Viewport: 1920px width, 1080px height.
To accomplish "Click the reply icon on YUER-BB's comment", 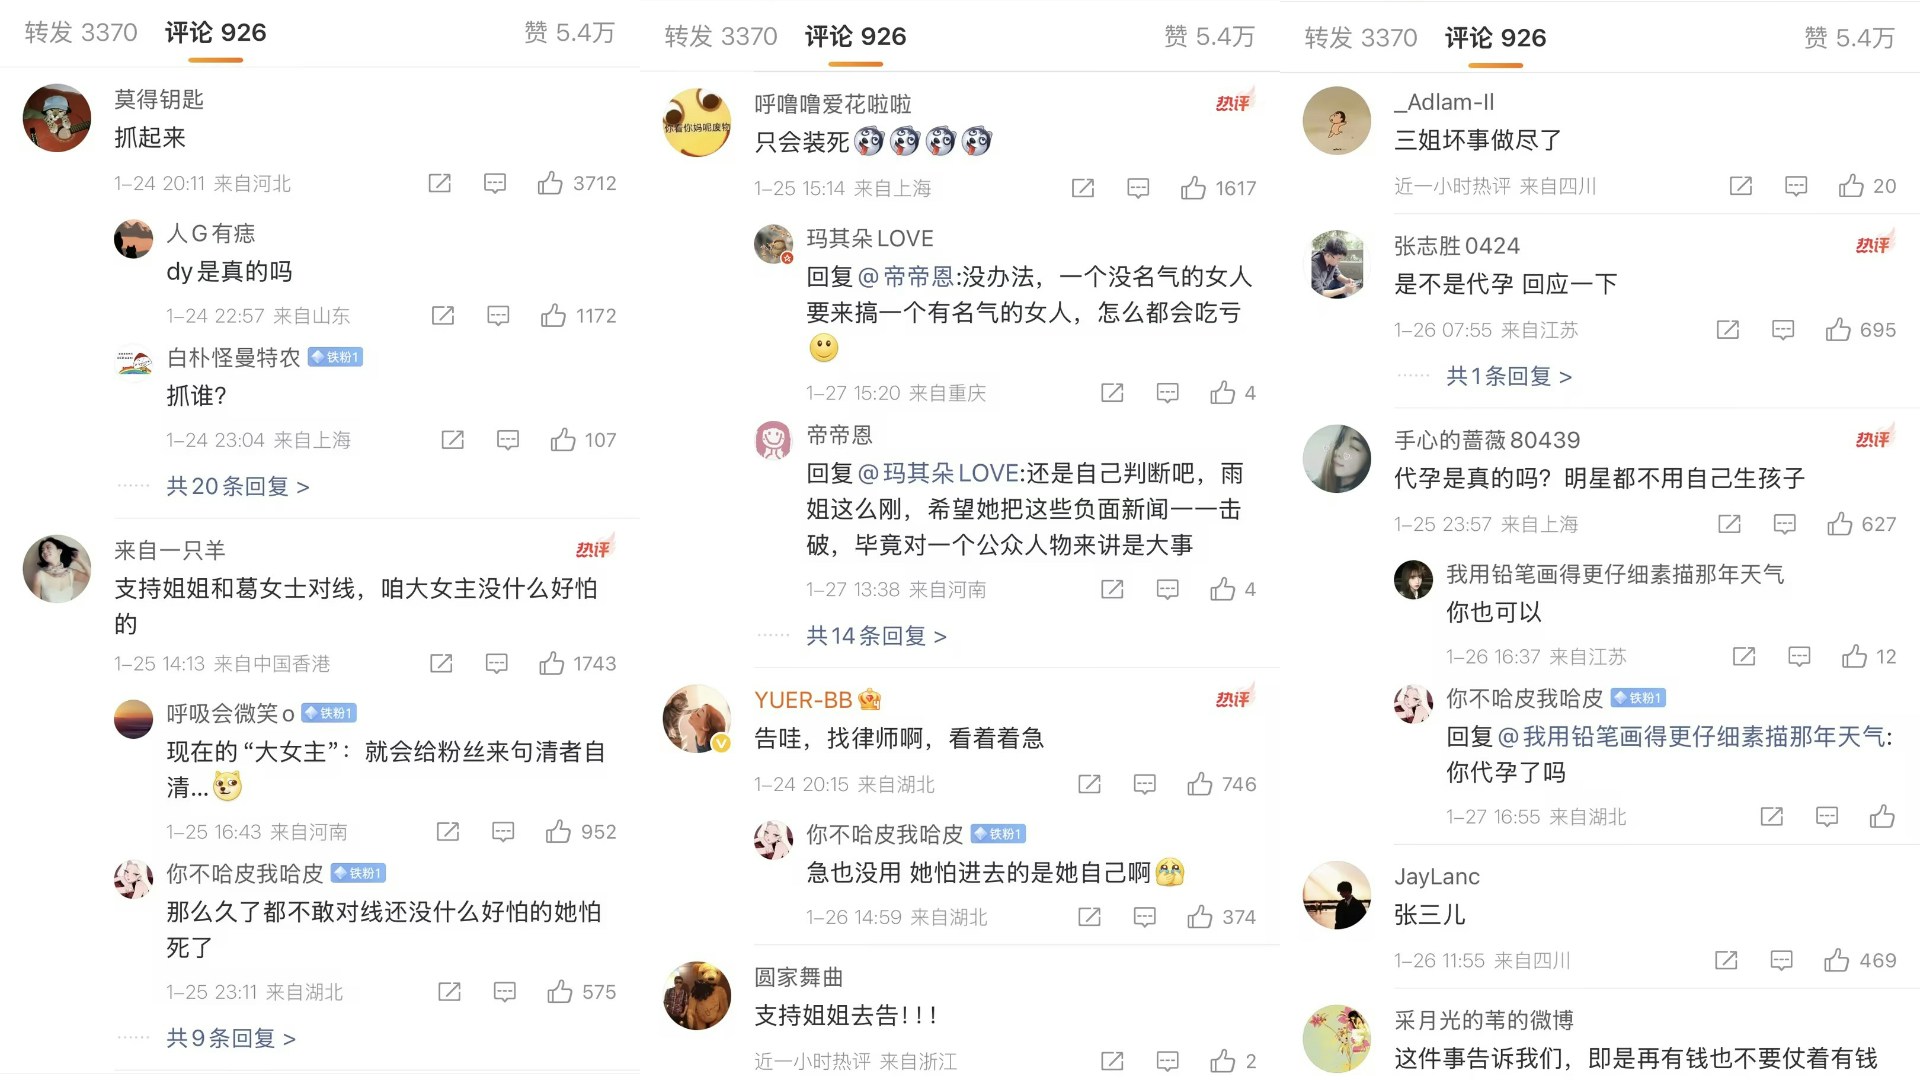I will 1145,784.
